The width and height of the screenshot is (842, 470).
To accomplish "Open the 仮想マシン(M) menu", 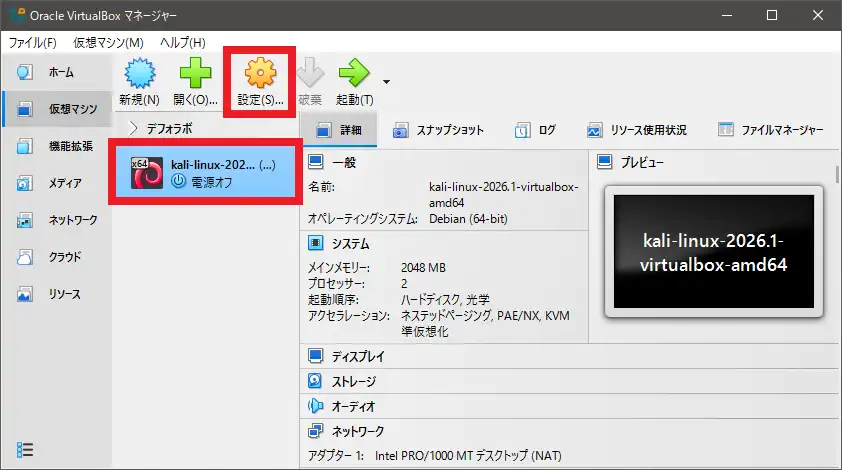I will tap(108, 42).
